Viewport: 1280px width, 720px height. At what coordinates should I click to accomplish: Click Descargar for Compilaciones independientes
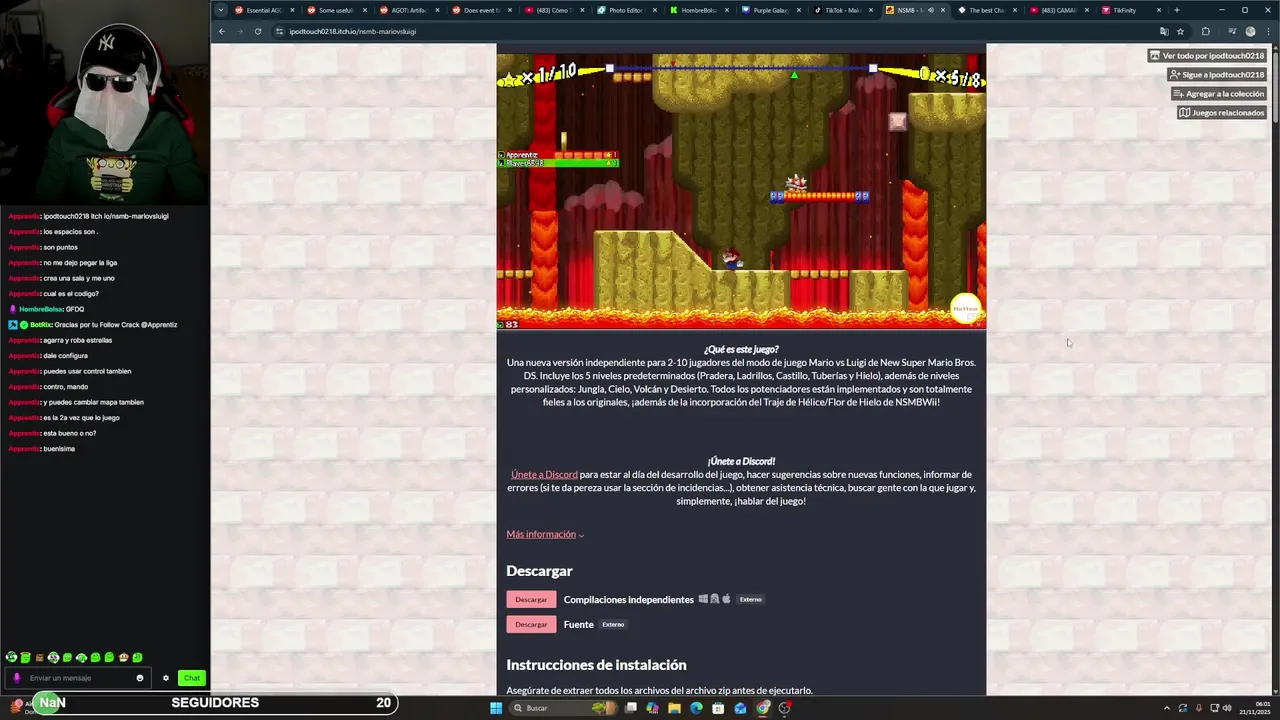[x=531, y=600]
